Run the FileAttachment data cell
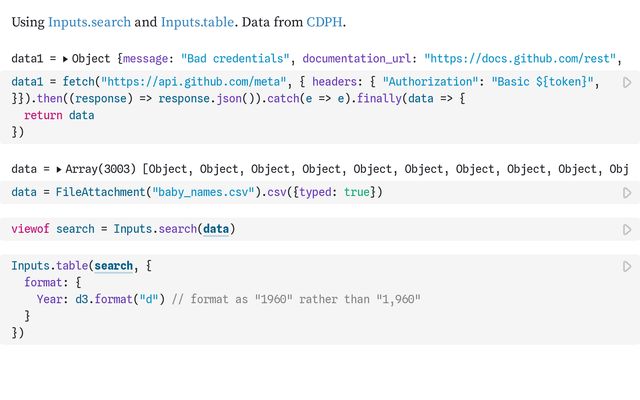640x400 pixels. [627, 192]
